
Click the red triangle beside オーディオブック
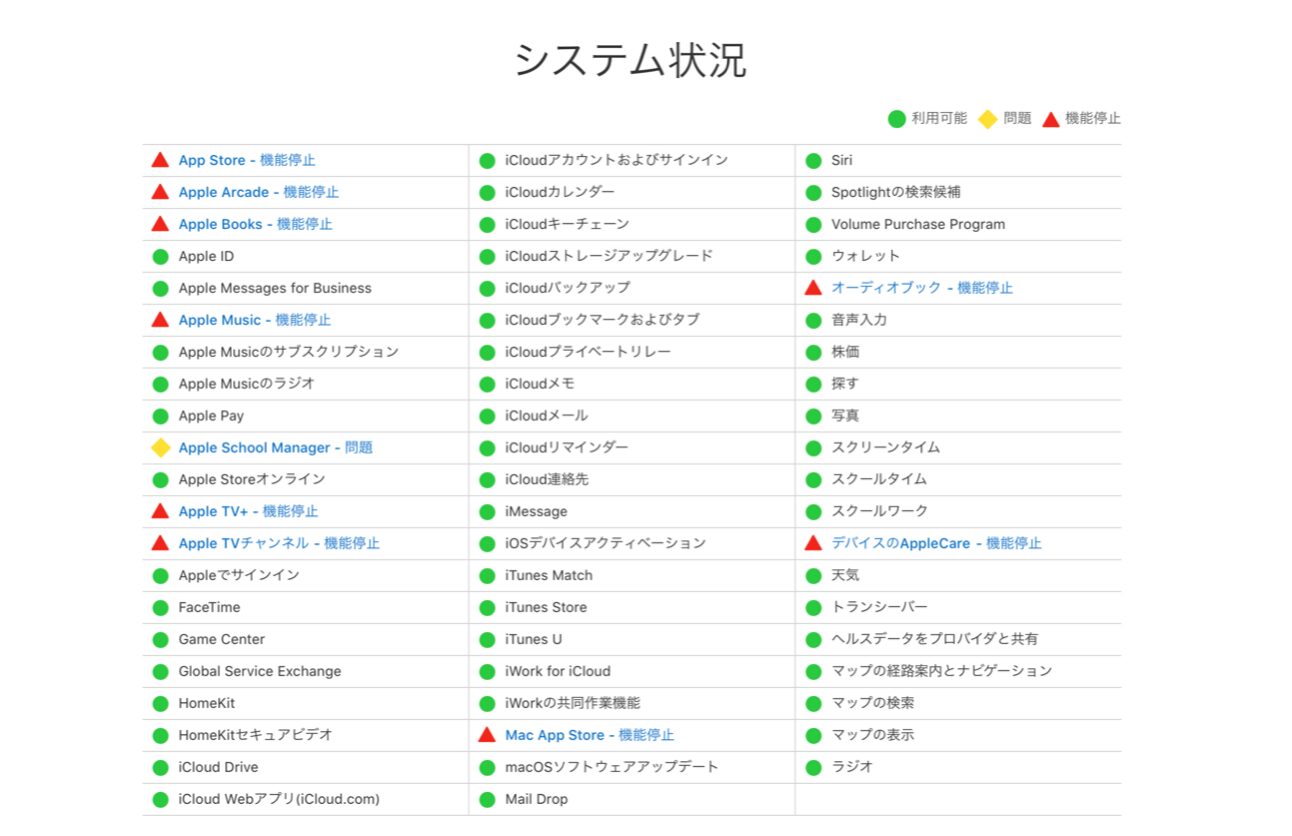813,287
